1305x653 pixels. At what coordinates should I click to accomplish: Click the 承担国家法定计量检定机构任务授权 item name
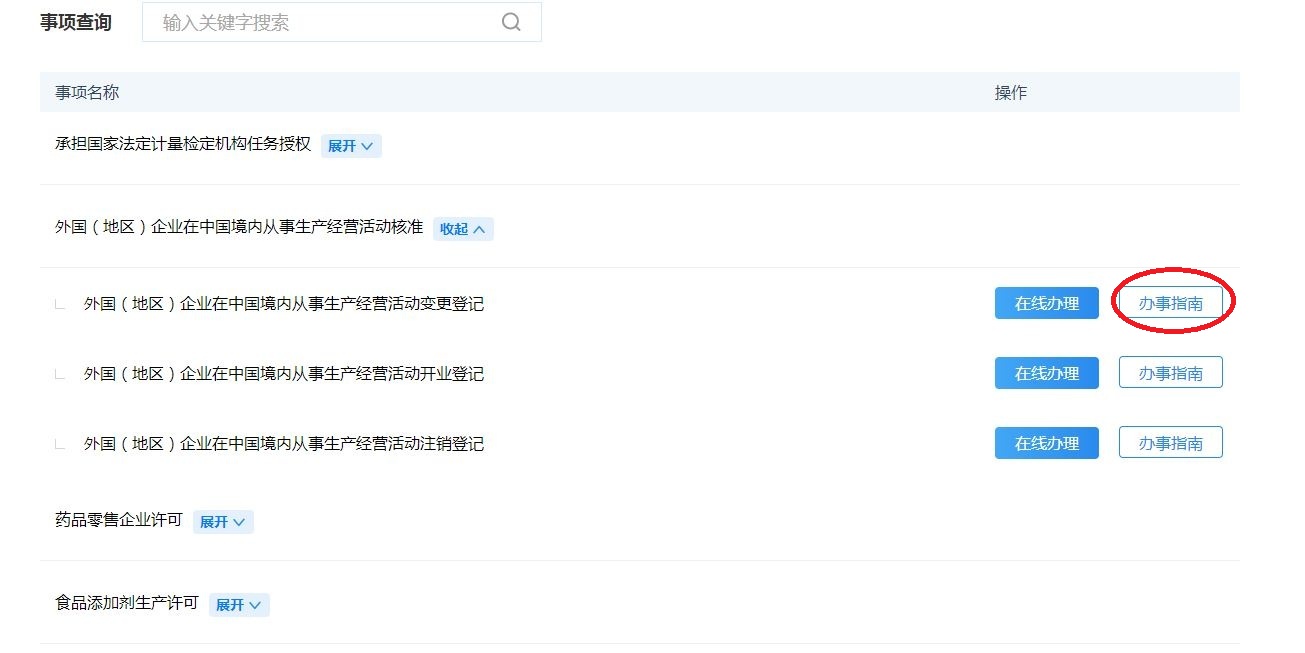183,144
